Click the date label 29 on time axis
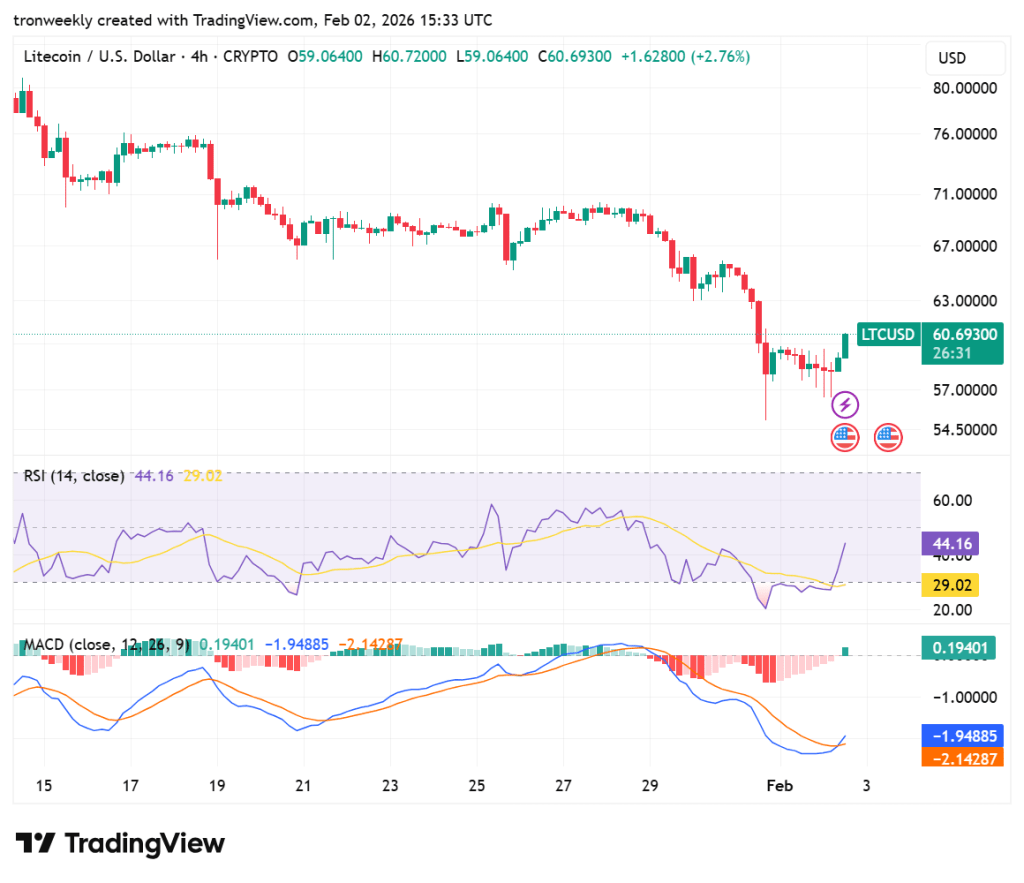The width and height of the screenshot is (1024, 883). point(650,786)
